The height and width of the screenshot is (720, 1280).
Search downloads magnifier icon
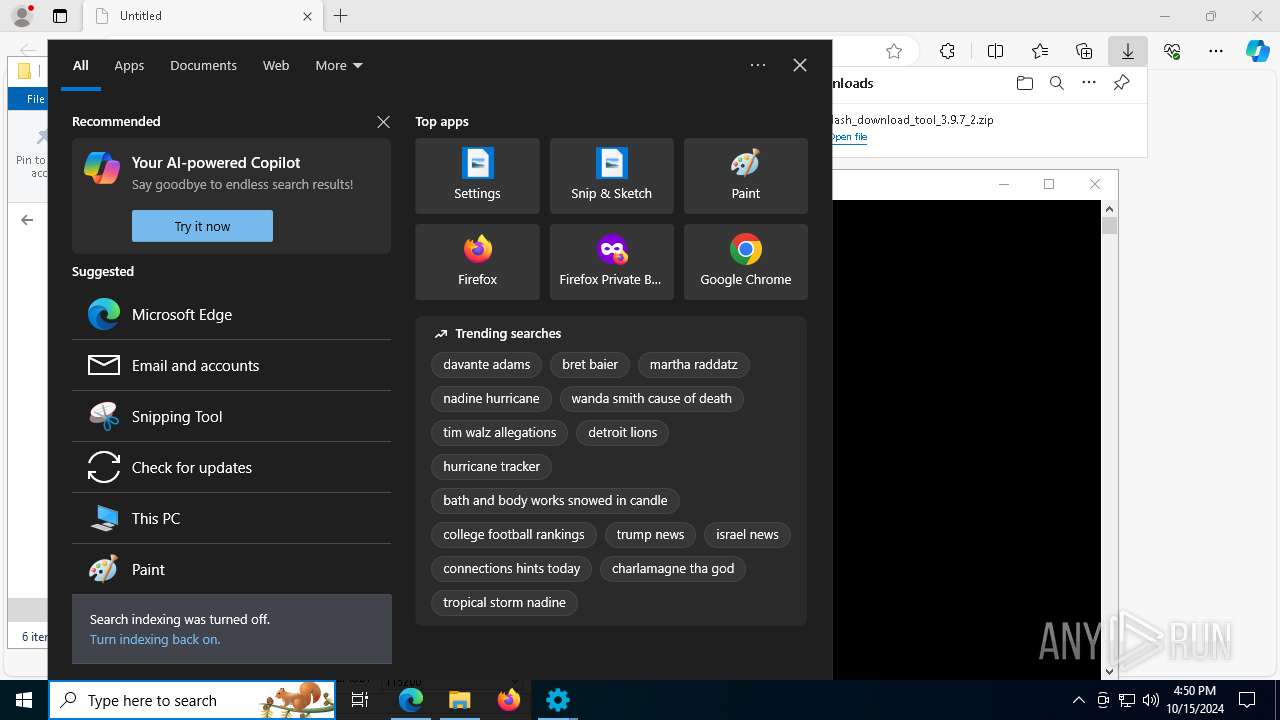(x=1056, y=83)
